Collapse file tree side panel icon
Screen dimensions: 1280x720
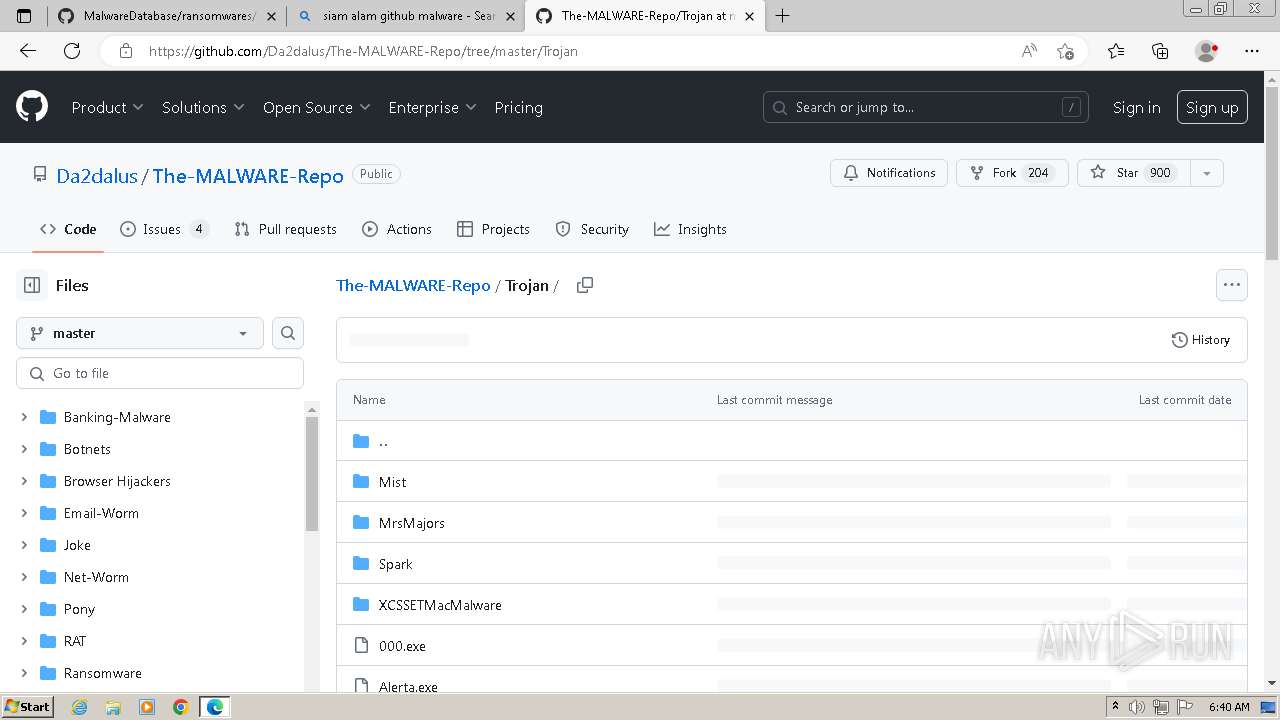32,285
